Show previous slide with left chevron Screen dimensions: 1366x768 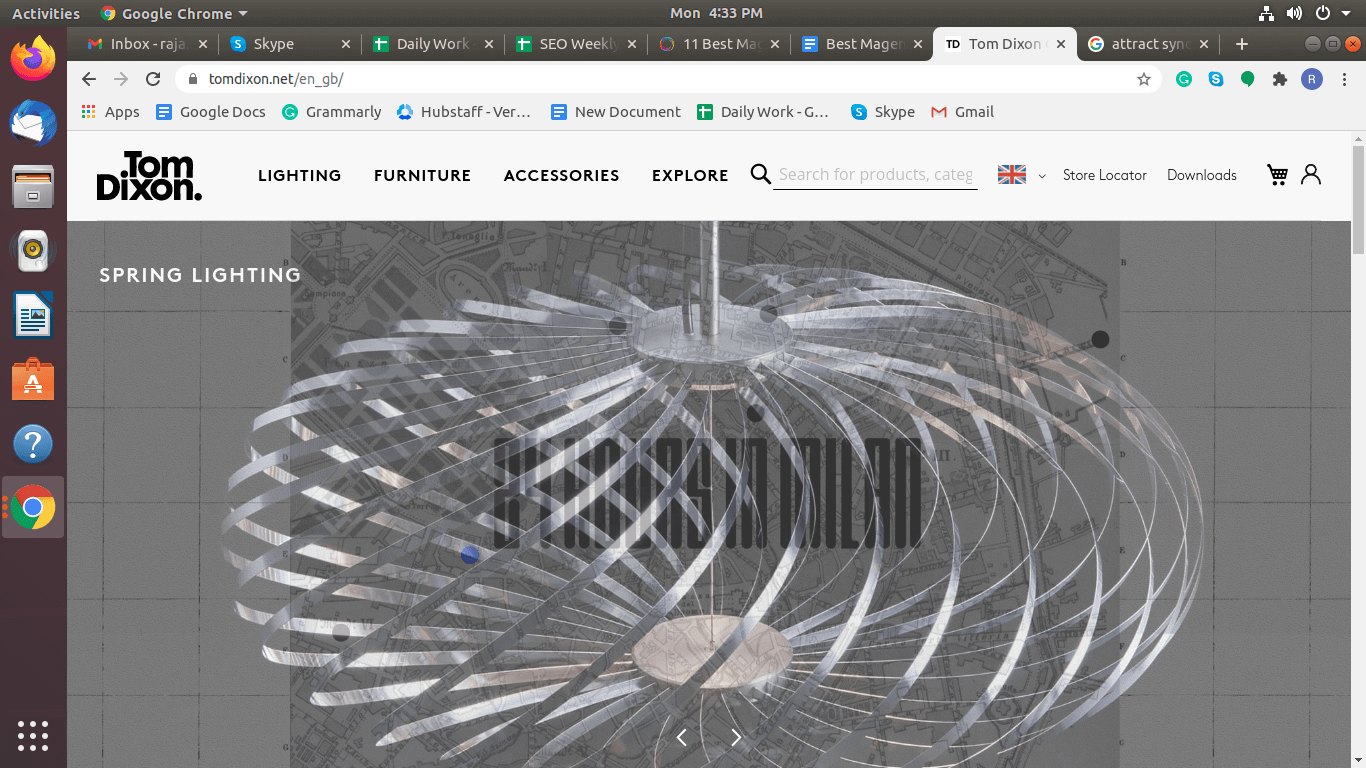tap(682, 738)
